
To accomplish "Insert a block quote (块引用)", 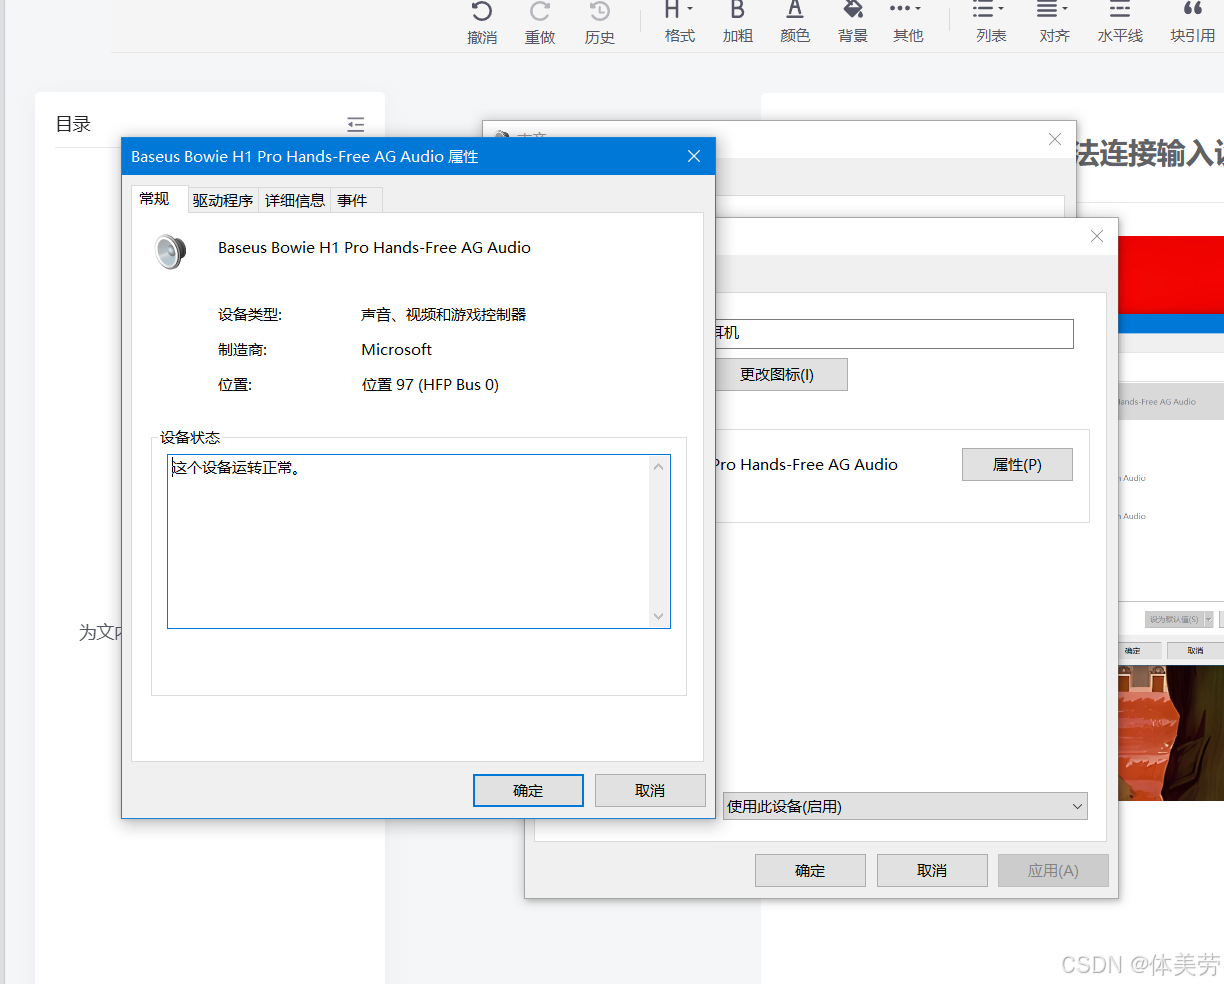I will tap(1193, 22).
